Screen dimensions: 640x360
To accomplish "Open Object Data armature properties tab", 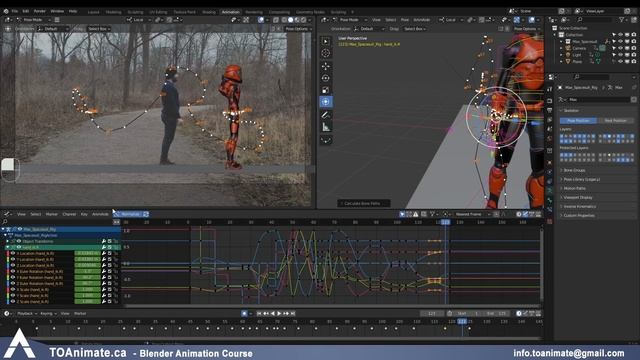I will 550,190.
